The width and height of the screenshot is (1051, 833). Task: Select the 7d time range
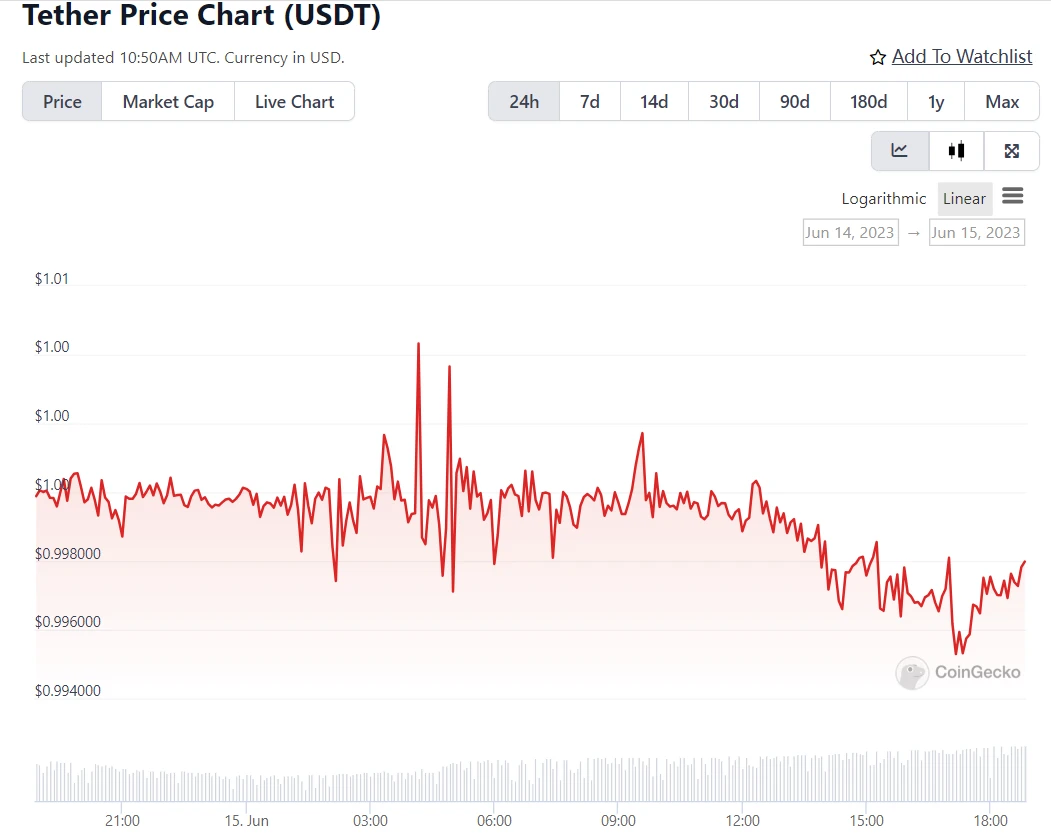tap(590, 102)
